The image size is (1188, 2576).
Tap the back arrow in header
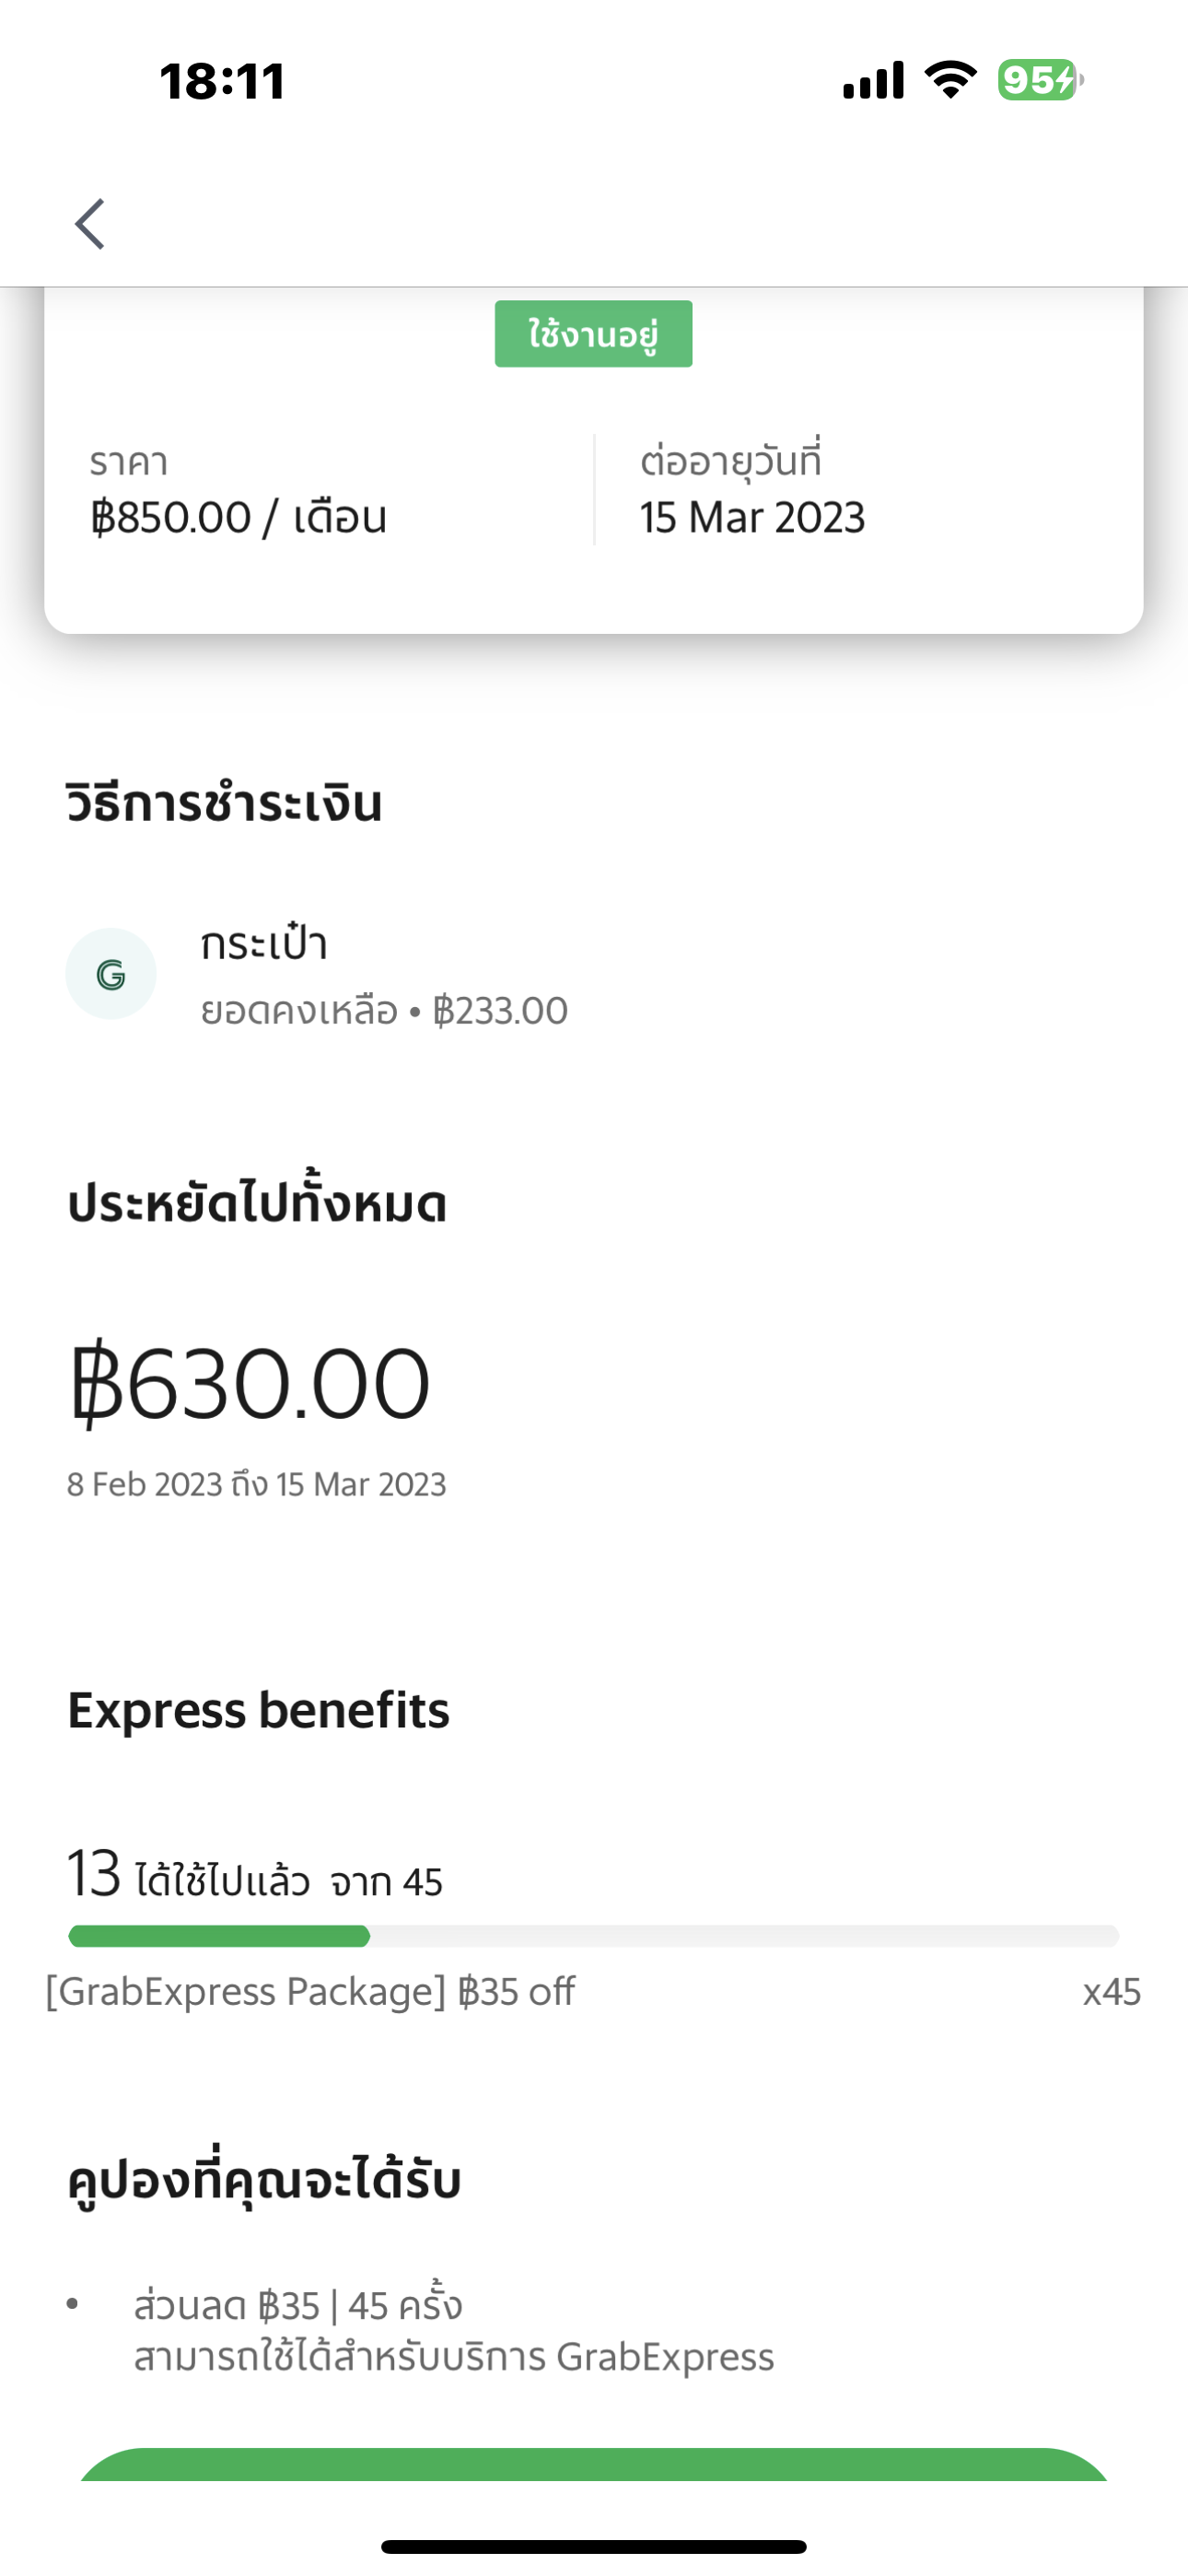click(90, 223)
